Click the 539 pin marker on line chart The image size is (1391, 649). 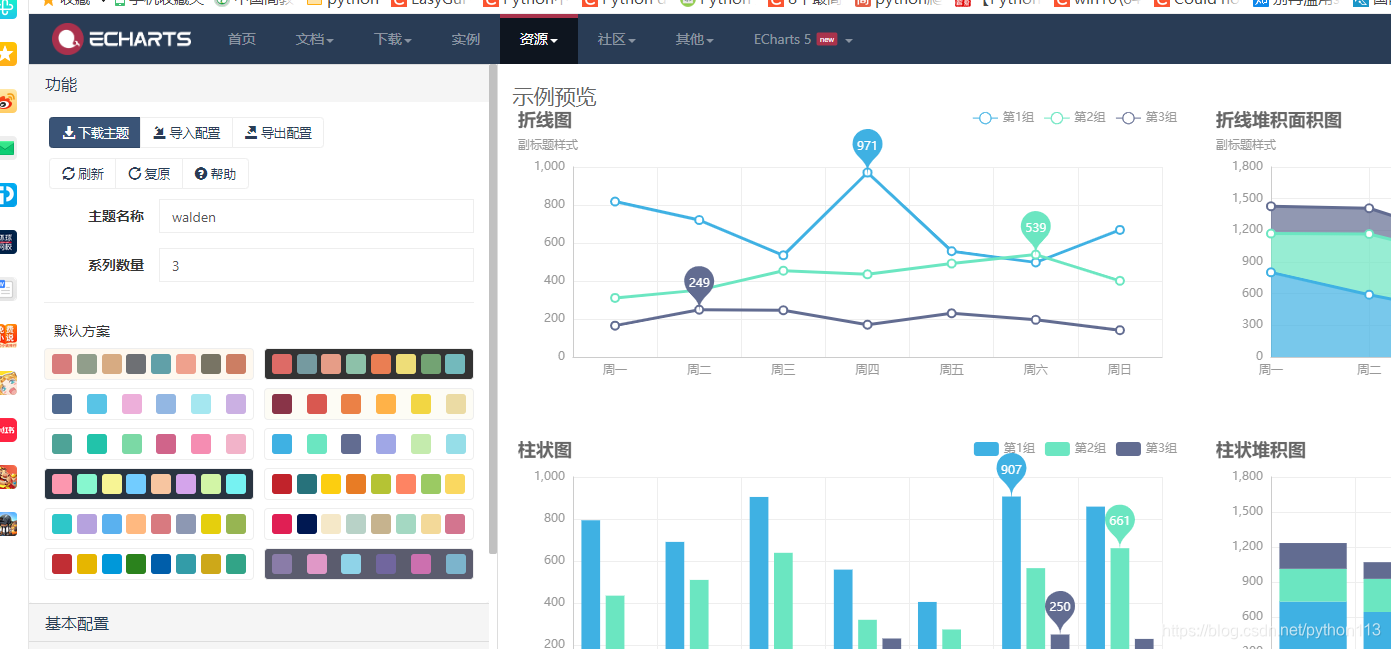(x=1035, y=229)
